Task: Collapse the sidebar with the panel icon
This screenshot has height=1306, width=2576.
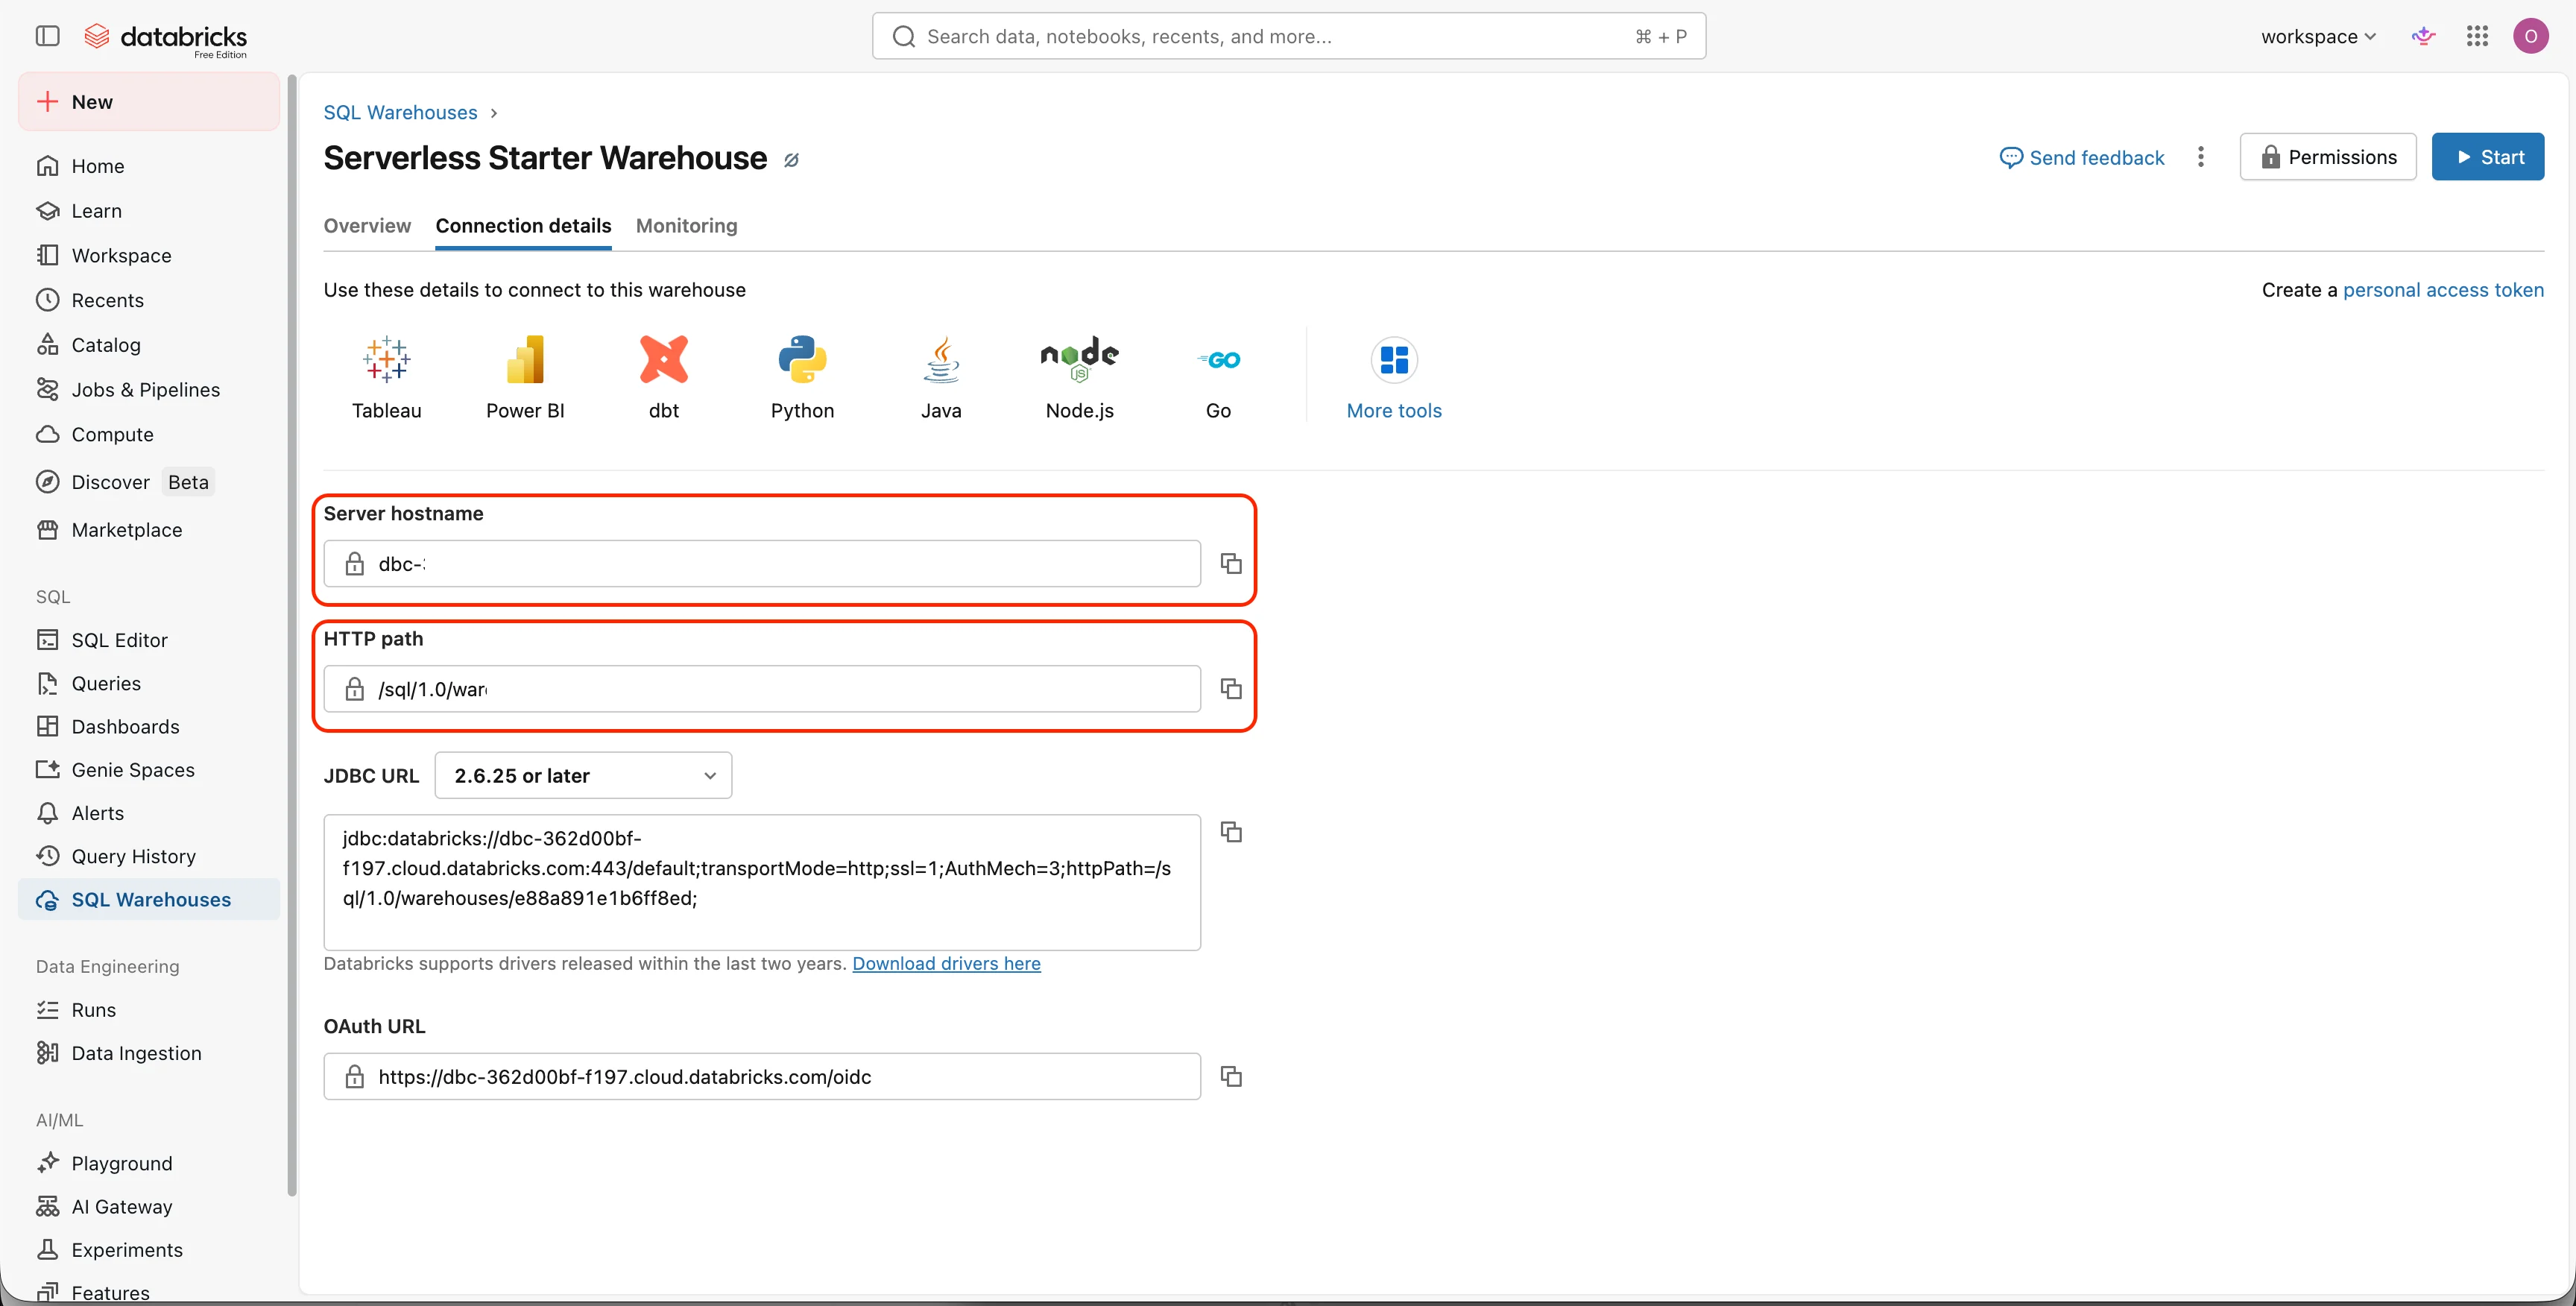Action: pyautogui.click(x=47, y=36)
